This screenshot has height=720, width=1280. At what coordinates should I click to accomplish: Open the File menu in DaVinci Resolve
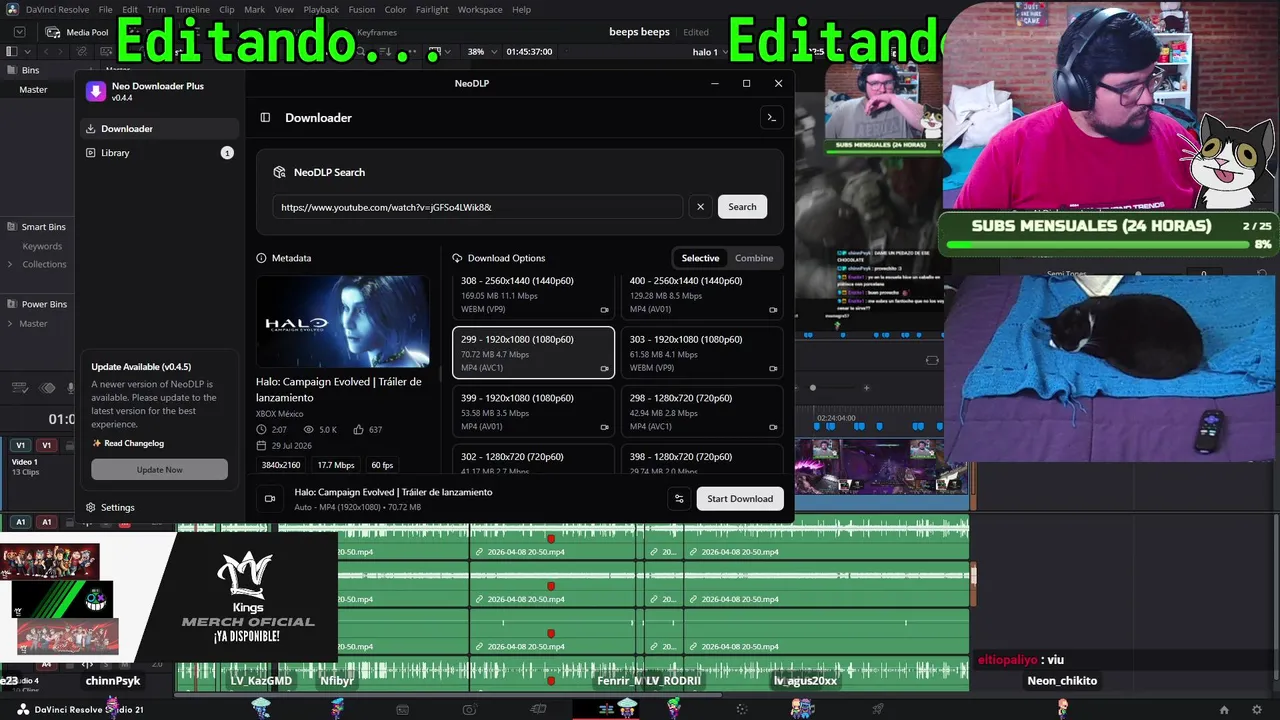coord(105,9)
